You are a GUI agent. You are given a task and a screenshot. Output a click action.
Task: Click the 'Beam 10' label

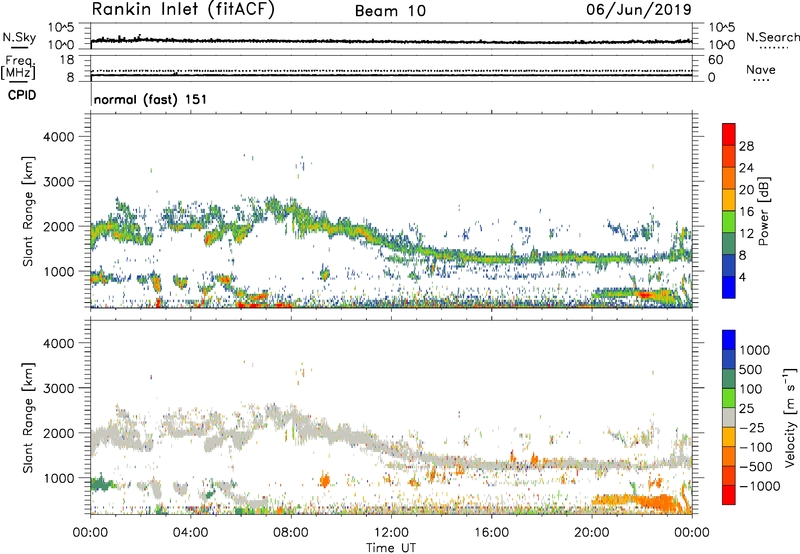coord(390,11)
